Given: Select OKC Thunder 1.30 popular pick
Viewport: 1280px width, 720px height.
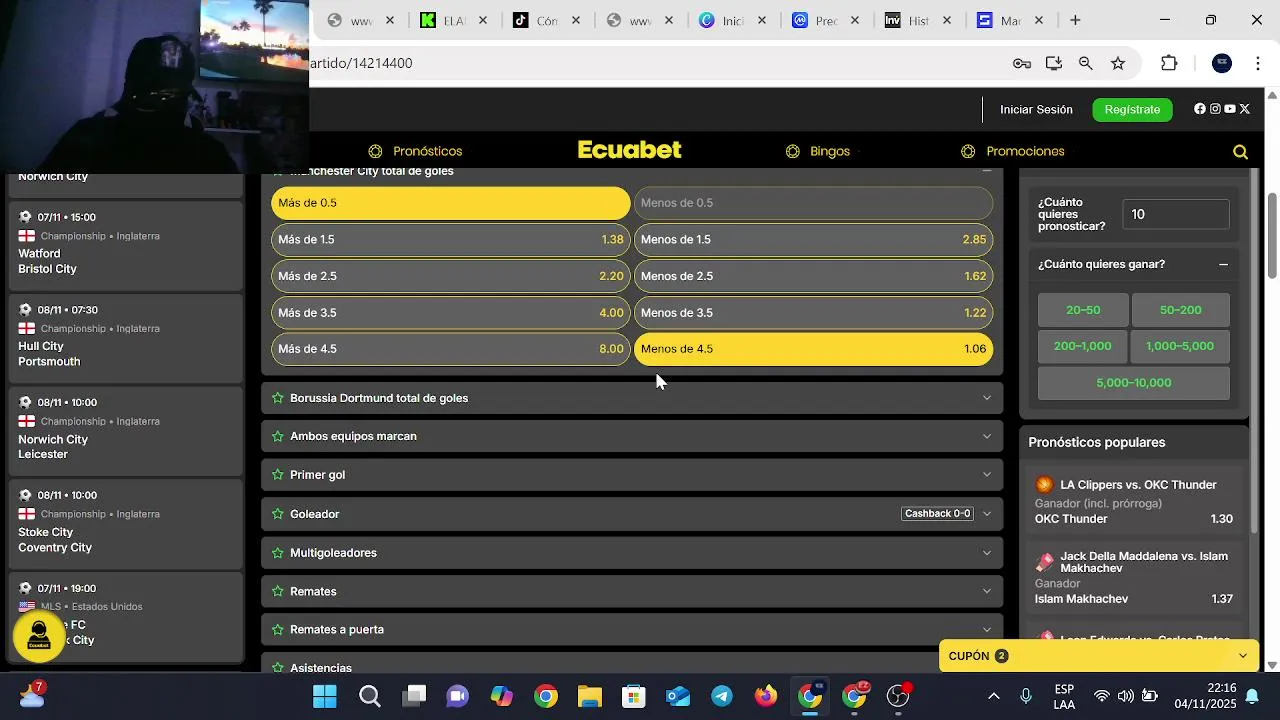Looking at the screenshot, I should (1134, 502).
